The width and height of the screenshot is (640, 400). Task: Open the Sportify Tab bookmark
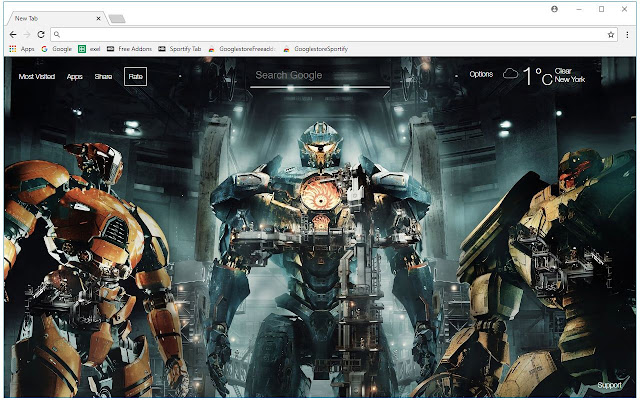coord(180,49)
